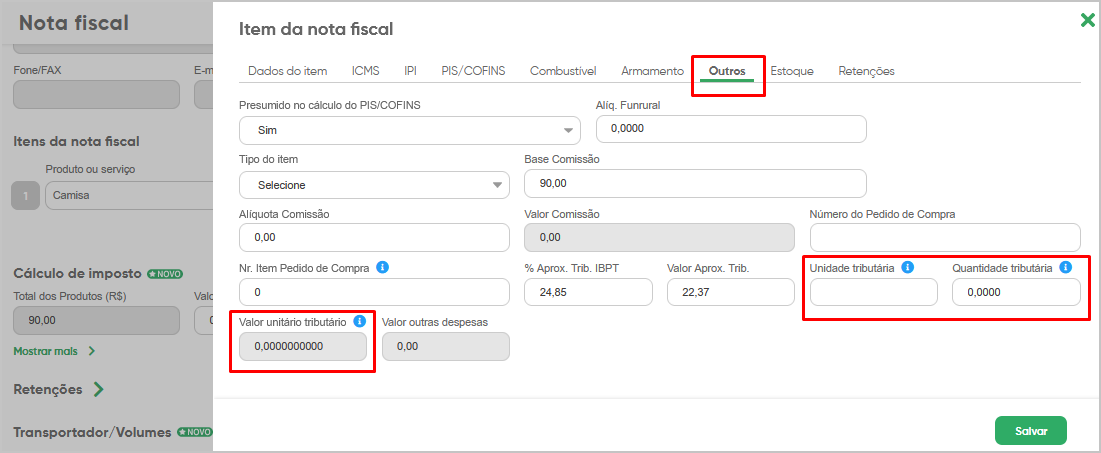The height and width of the screenshot is (453, 1101).
Task: Expand Mostrar mais link
Action: [54, 350]
